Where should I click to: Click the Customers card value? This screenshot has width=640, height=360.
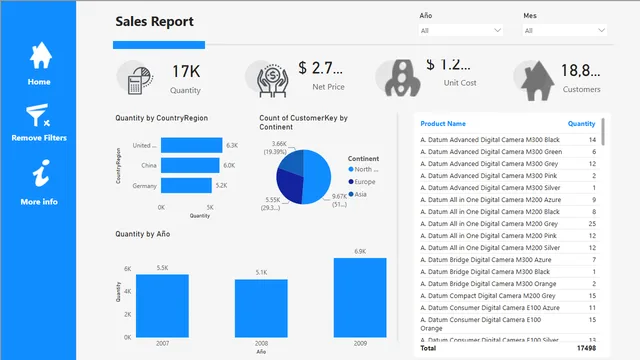(x=580, y=71)
